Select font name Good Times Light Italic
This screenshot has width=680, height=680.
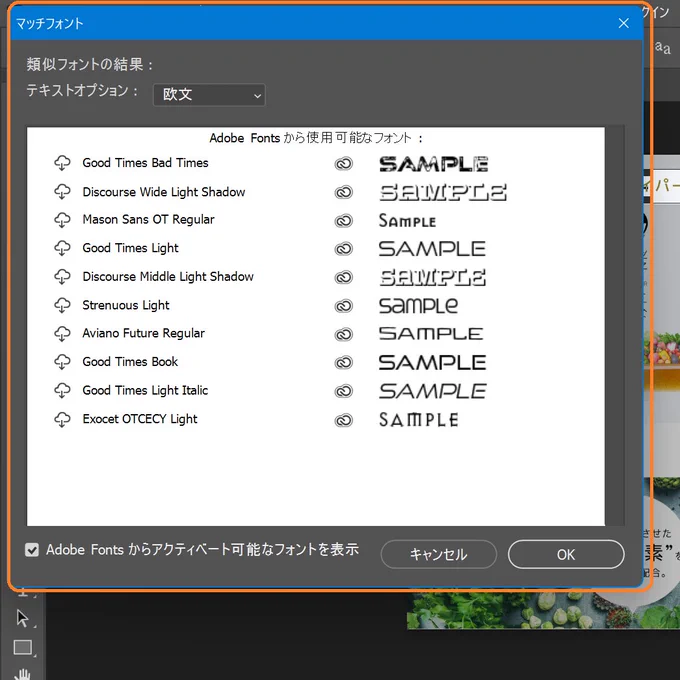point(145,390)
